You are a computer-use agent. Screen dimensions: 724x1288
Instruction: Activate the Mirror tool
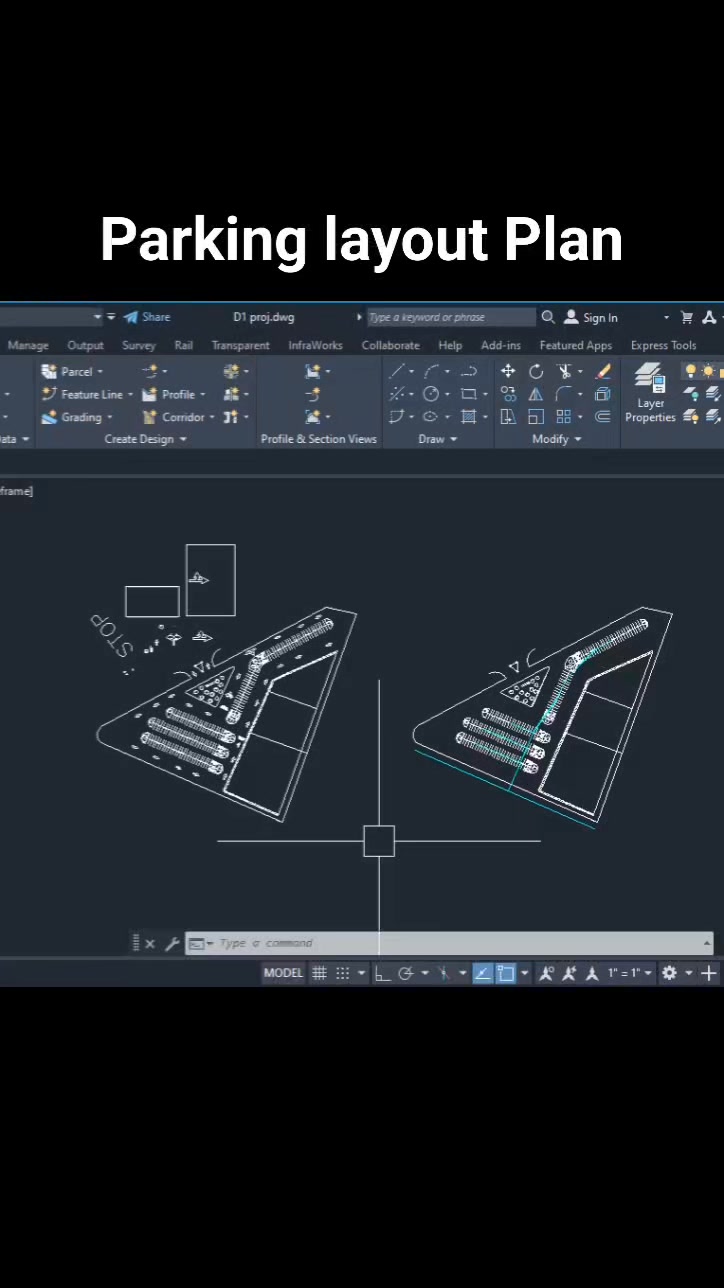(536, 394)
